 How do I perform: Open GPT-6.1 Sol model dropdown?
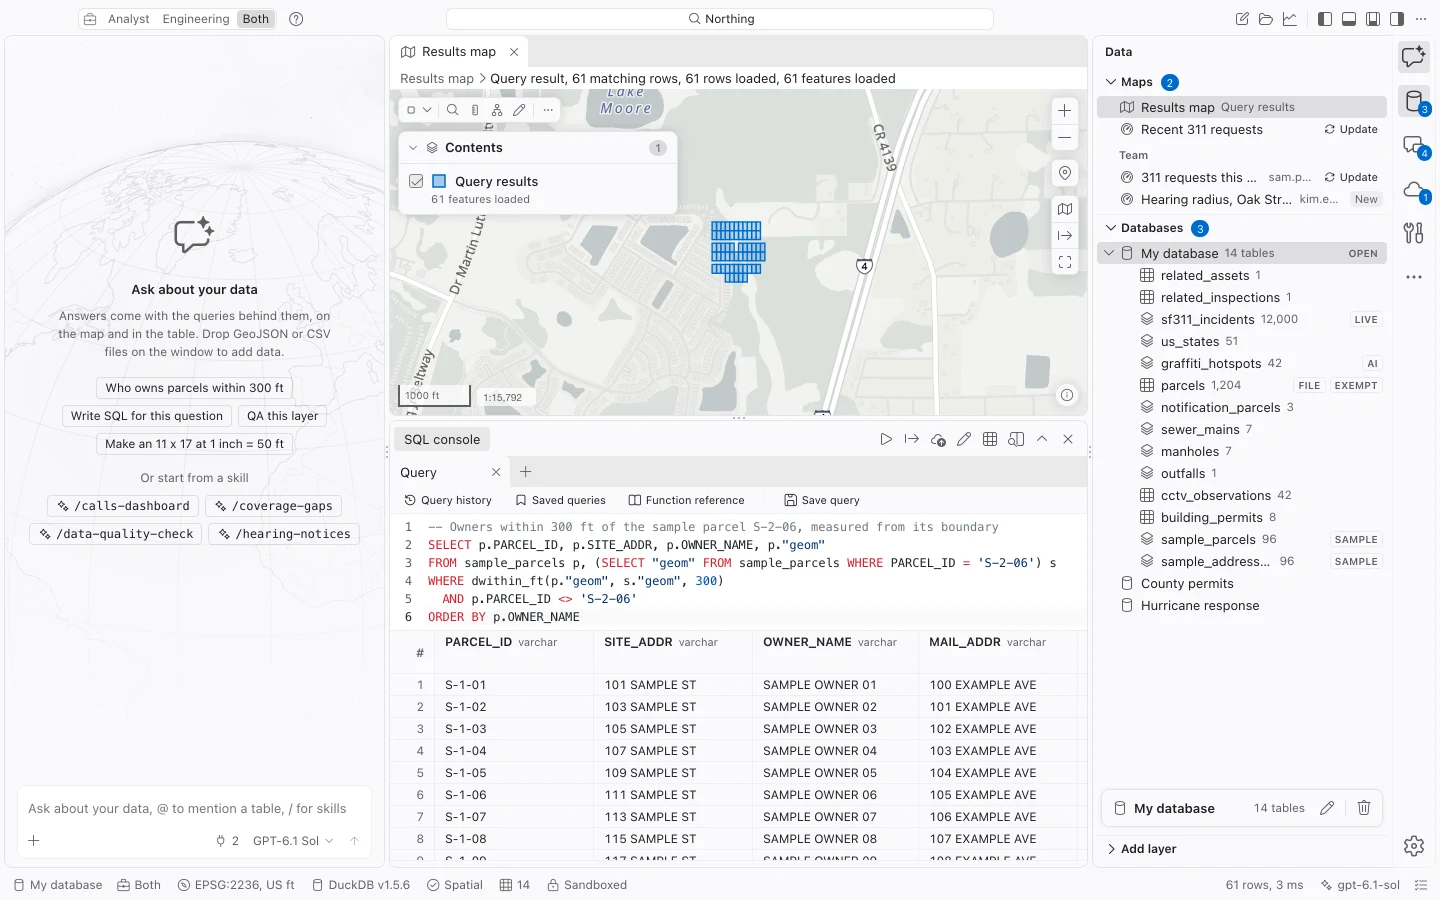click(293, 841)
